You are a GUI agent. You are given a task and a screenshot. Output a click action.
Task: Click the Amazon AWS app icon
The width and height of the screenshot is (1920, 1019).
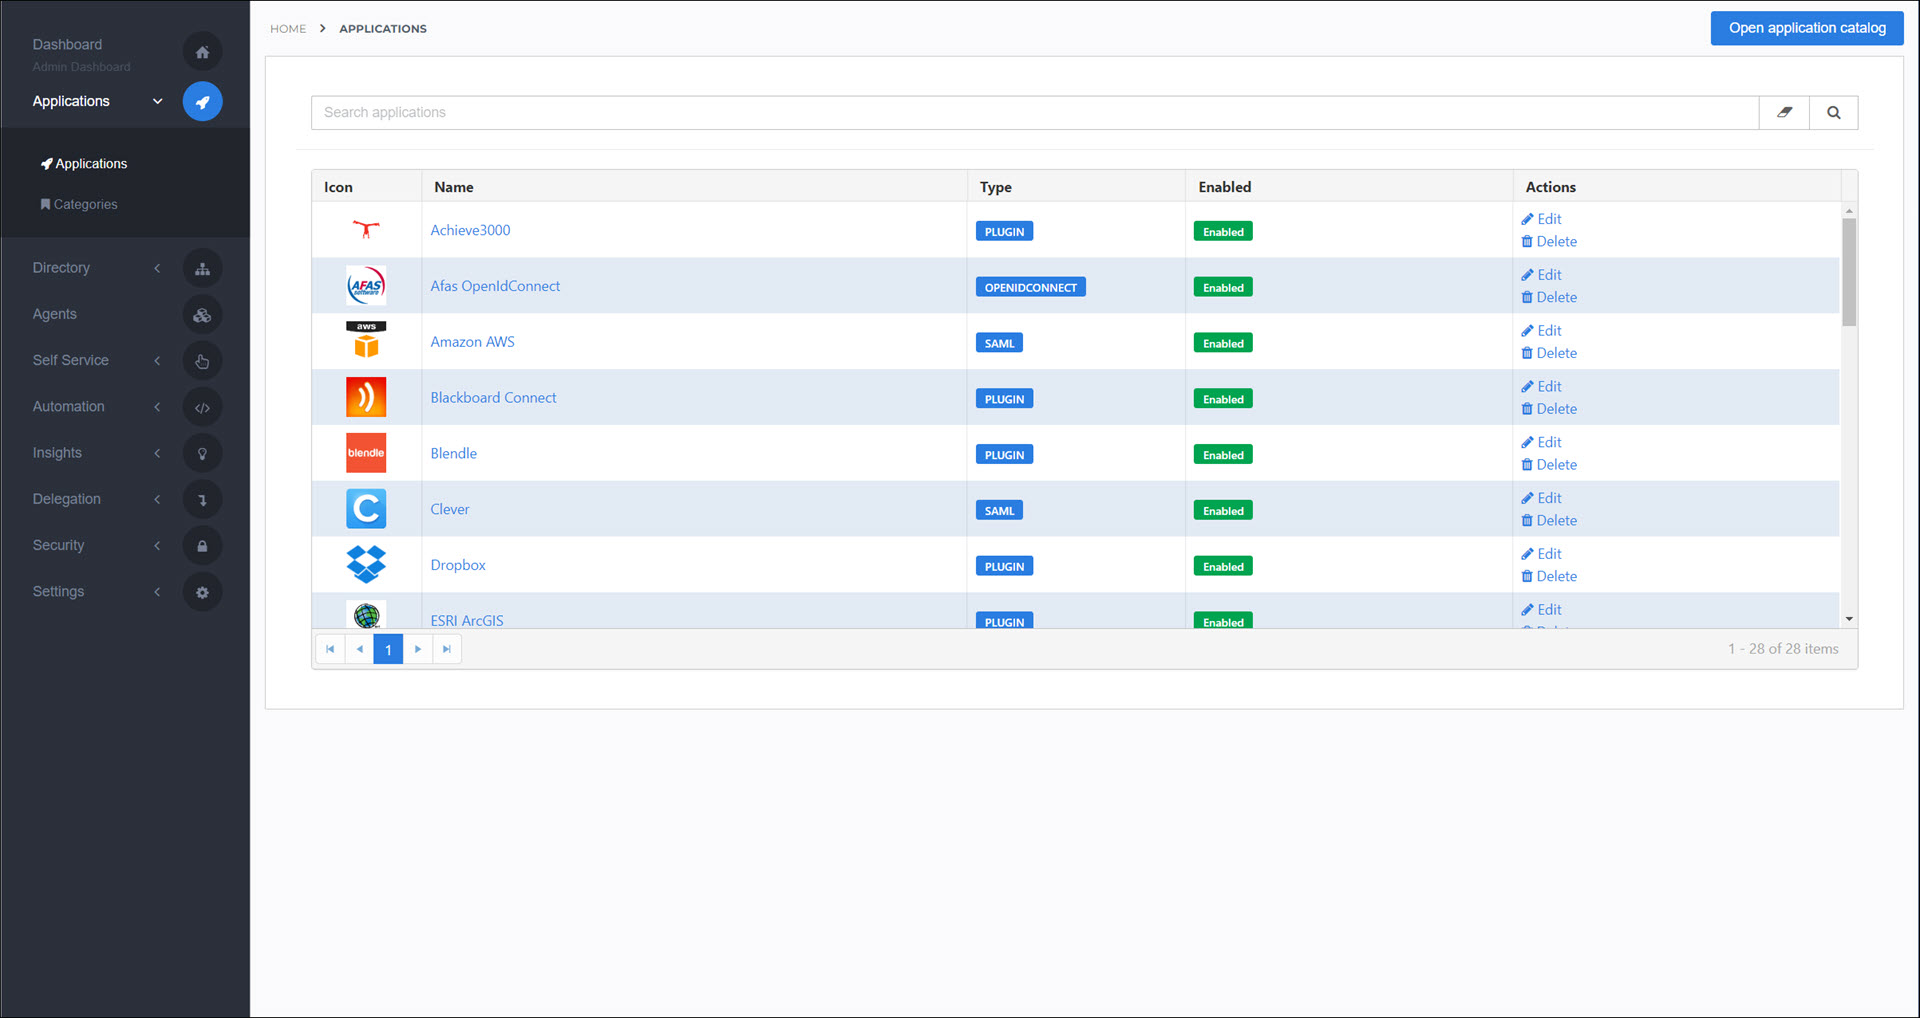pyautogui.click(x=366, y=341)
